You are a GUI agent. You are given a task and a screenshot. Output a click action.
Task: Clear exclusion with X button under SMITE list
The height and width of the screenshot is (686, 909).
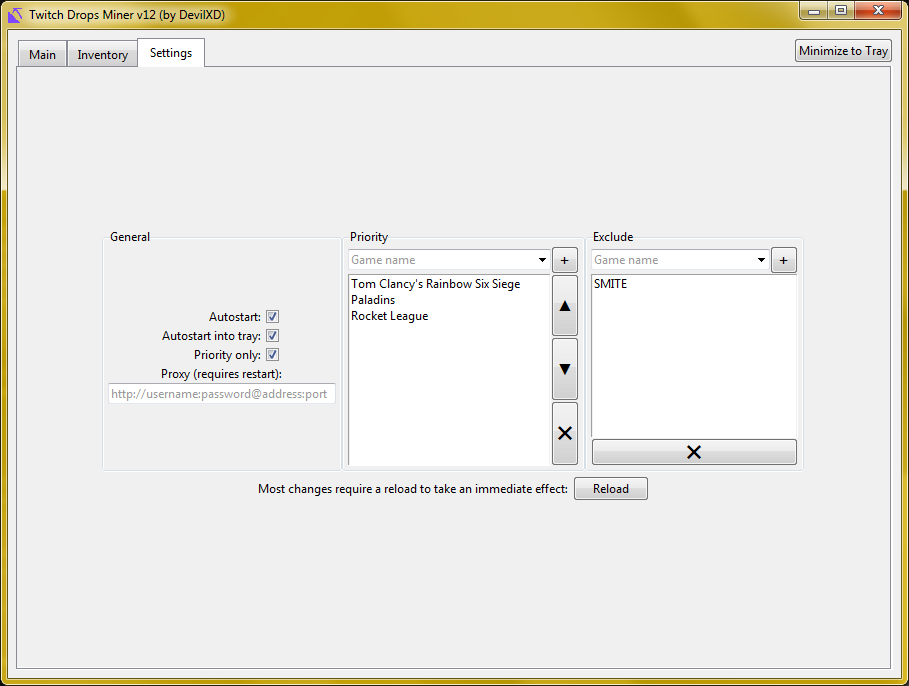tap(694, 451)
